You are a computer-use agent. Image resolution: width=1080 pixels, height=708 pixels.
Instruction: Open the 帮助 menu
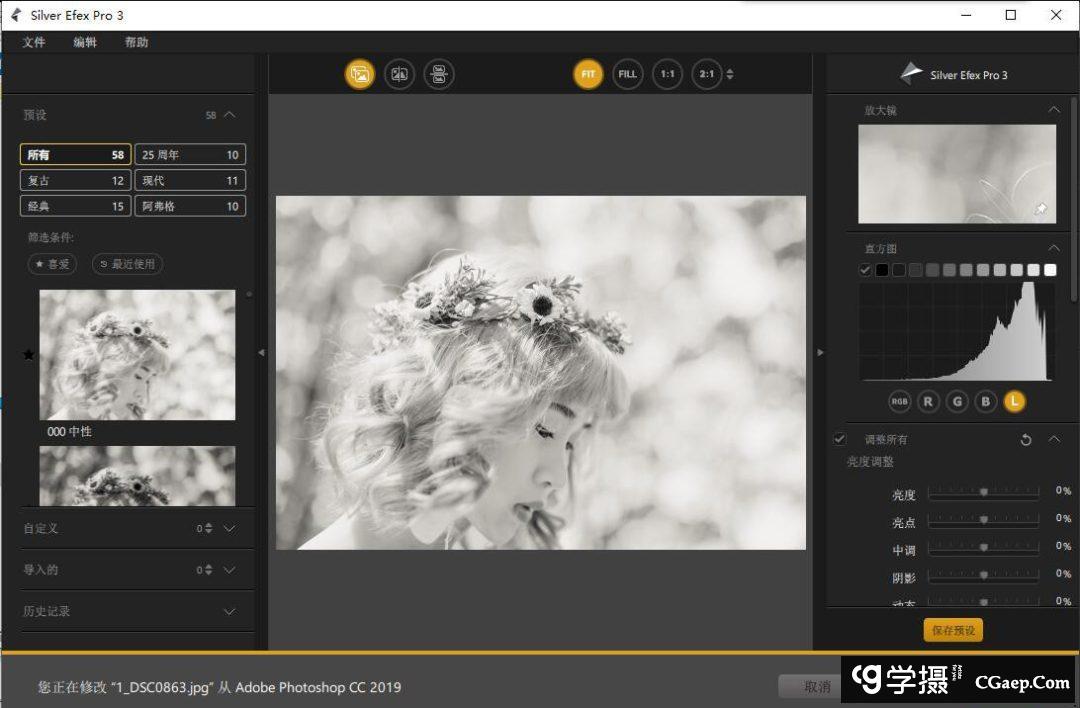[x=136, y=42]
